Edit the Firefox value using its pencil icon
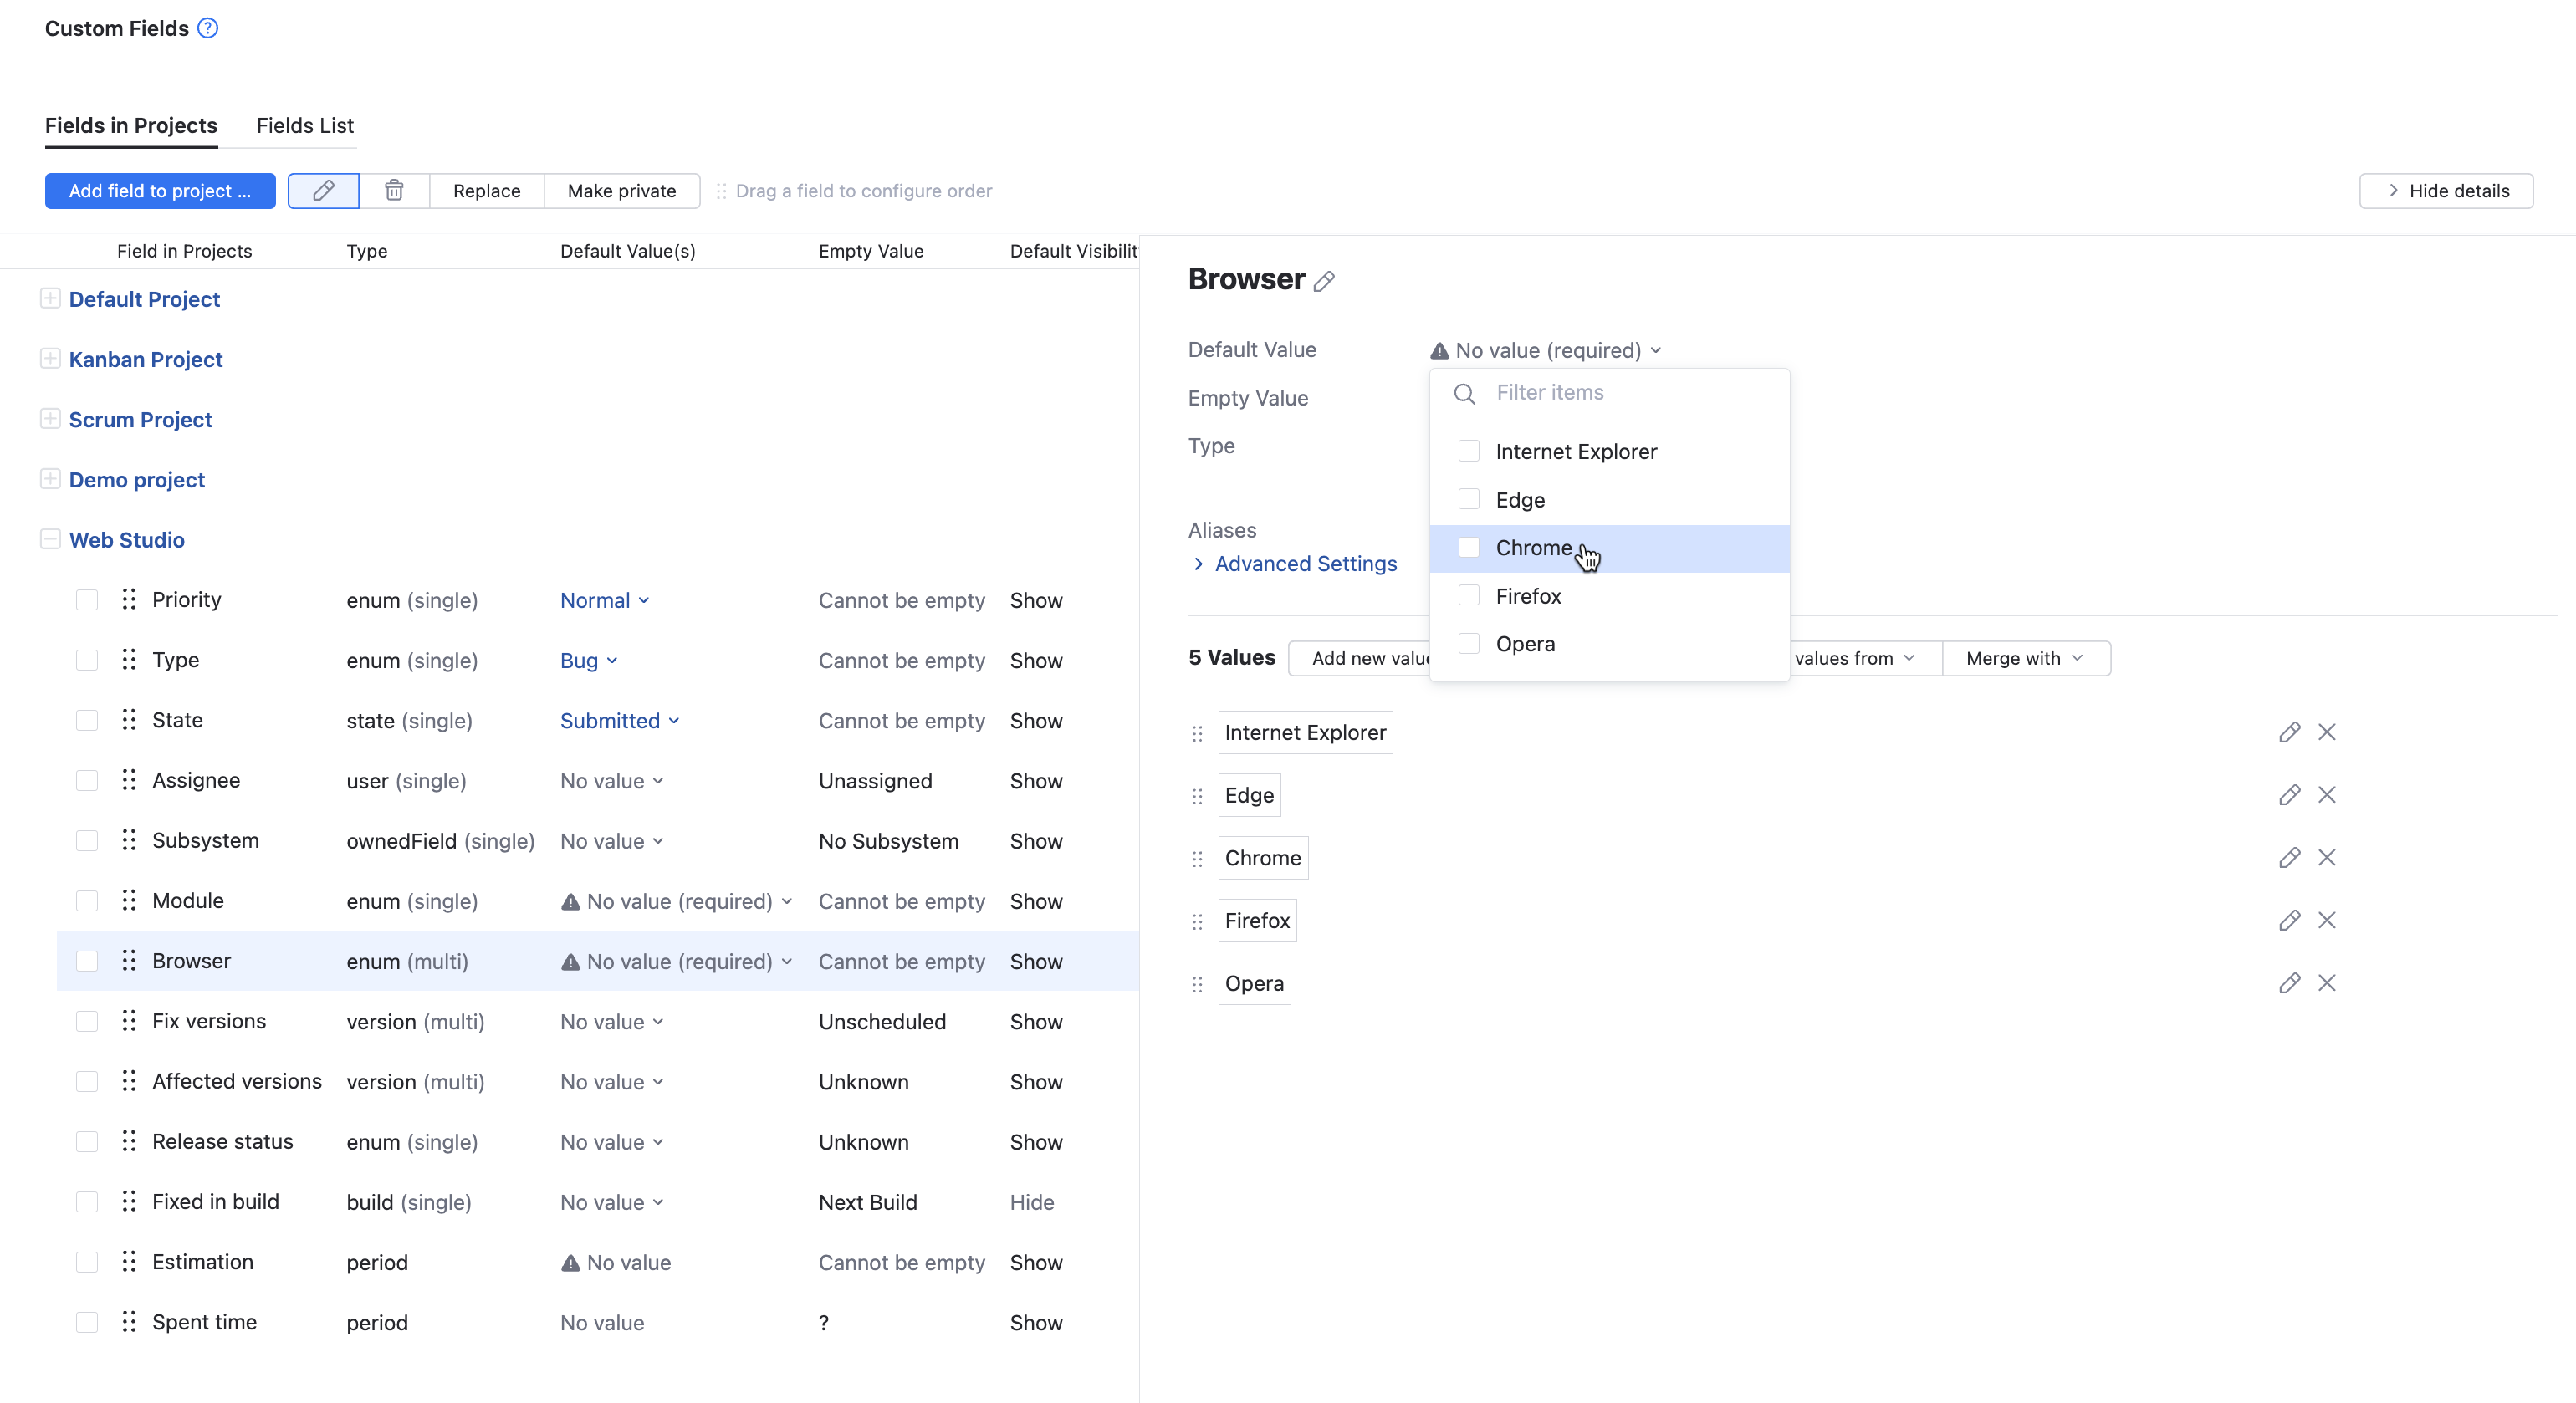The width and height of the screenshot is (2576, 1403). point(2290,920)
